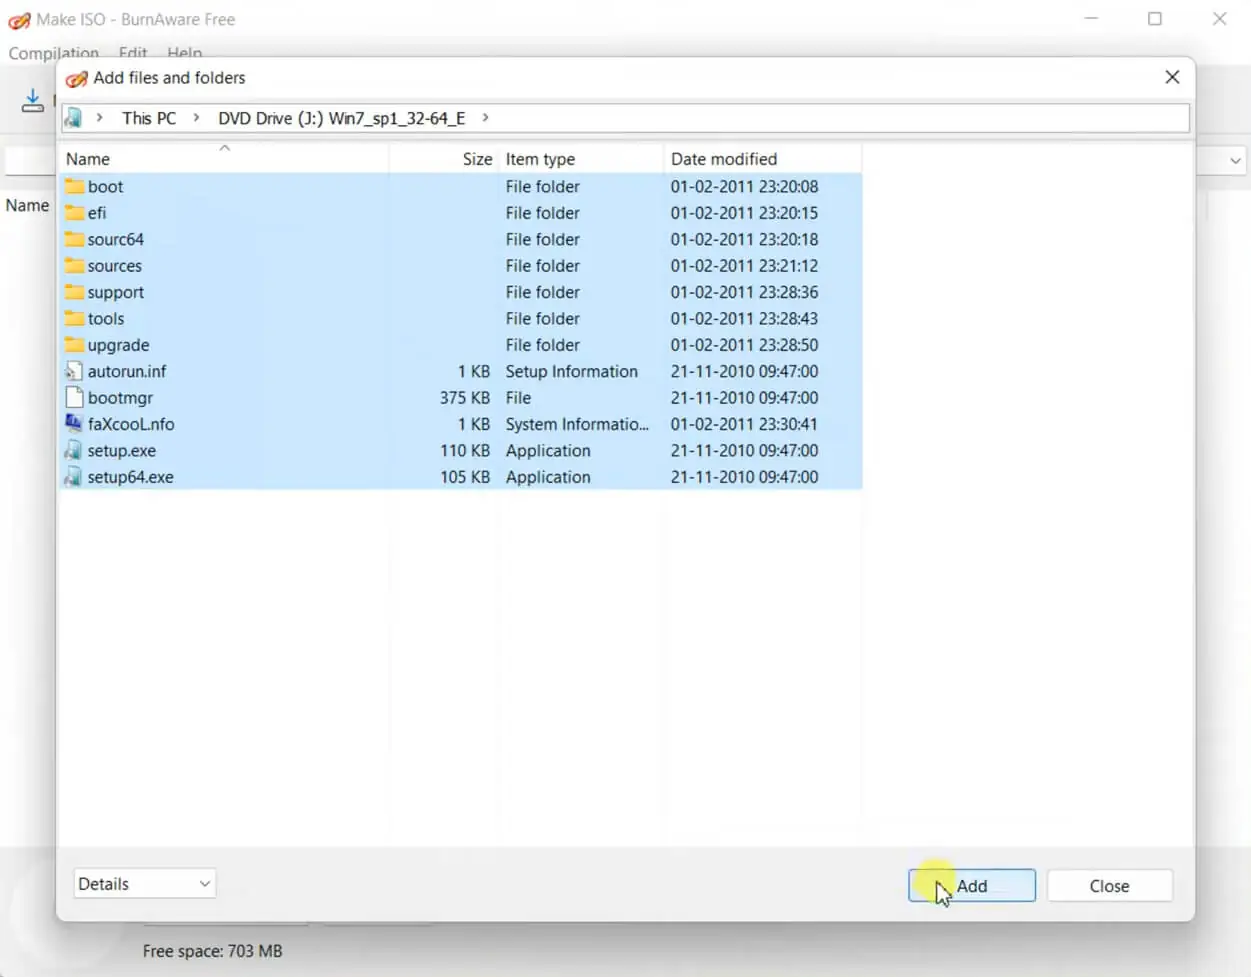
Task: Select the sourc64 folder icon
Action: 74,239
